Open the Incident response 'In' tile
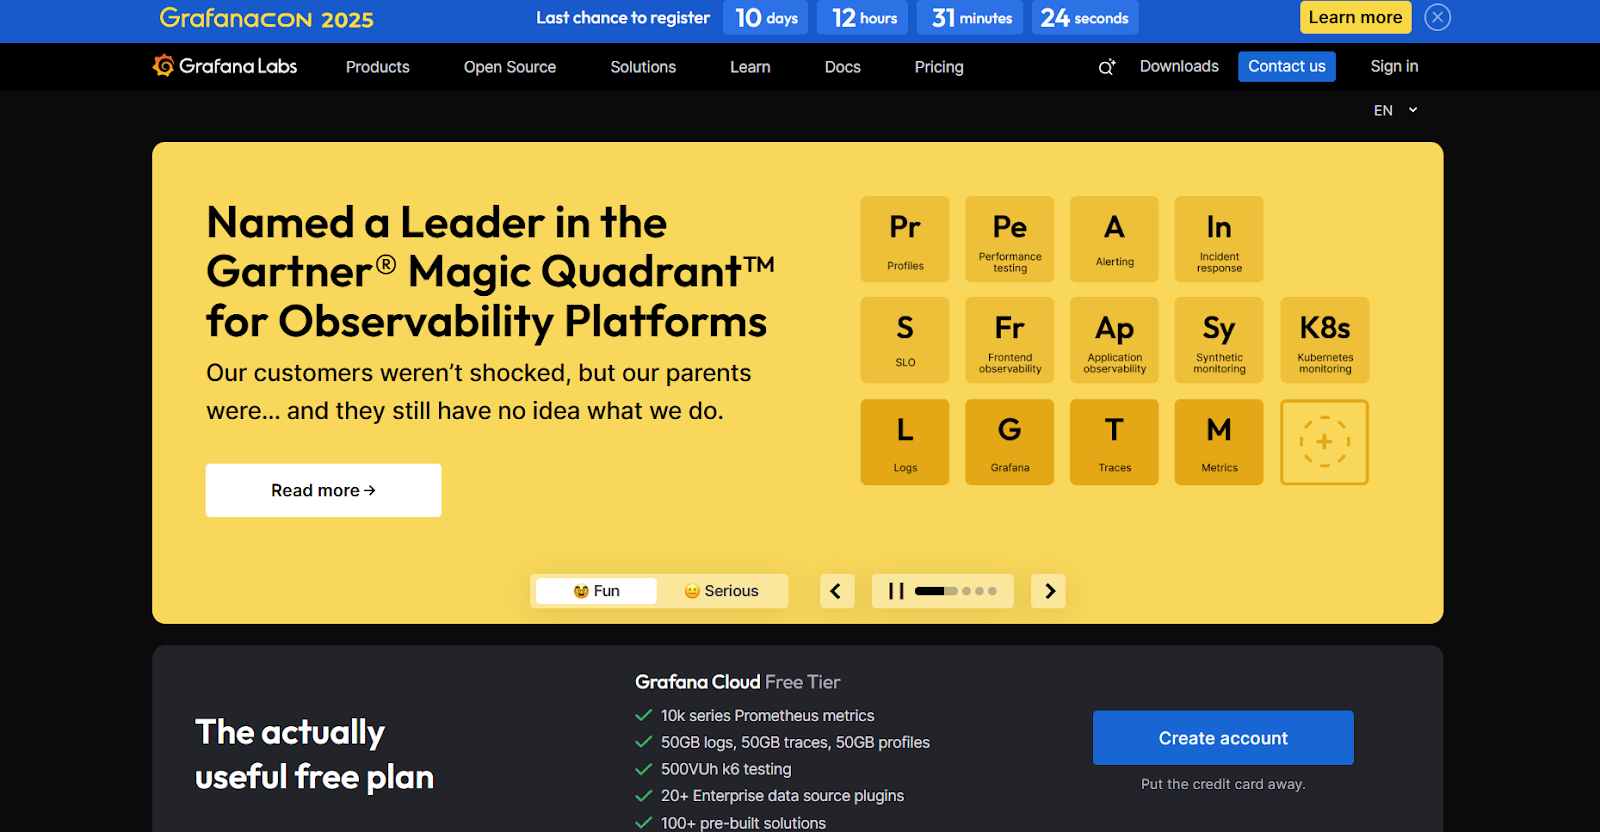Screen dimensions: 1600x832 coord(1219,239)
